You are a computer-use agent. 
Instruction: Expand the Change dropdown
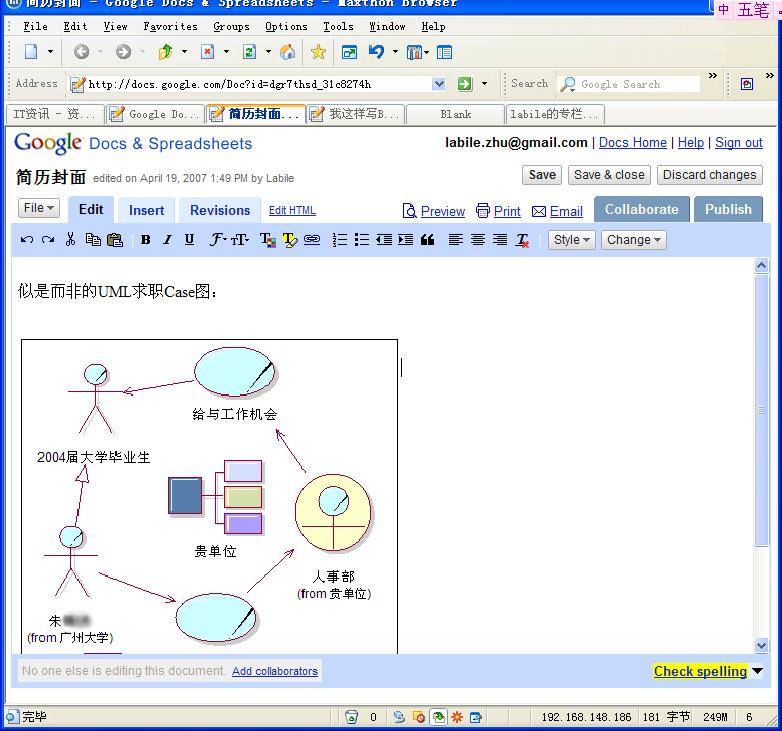tap(633, 240)
